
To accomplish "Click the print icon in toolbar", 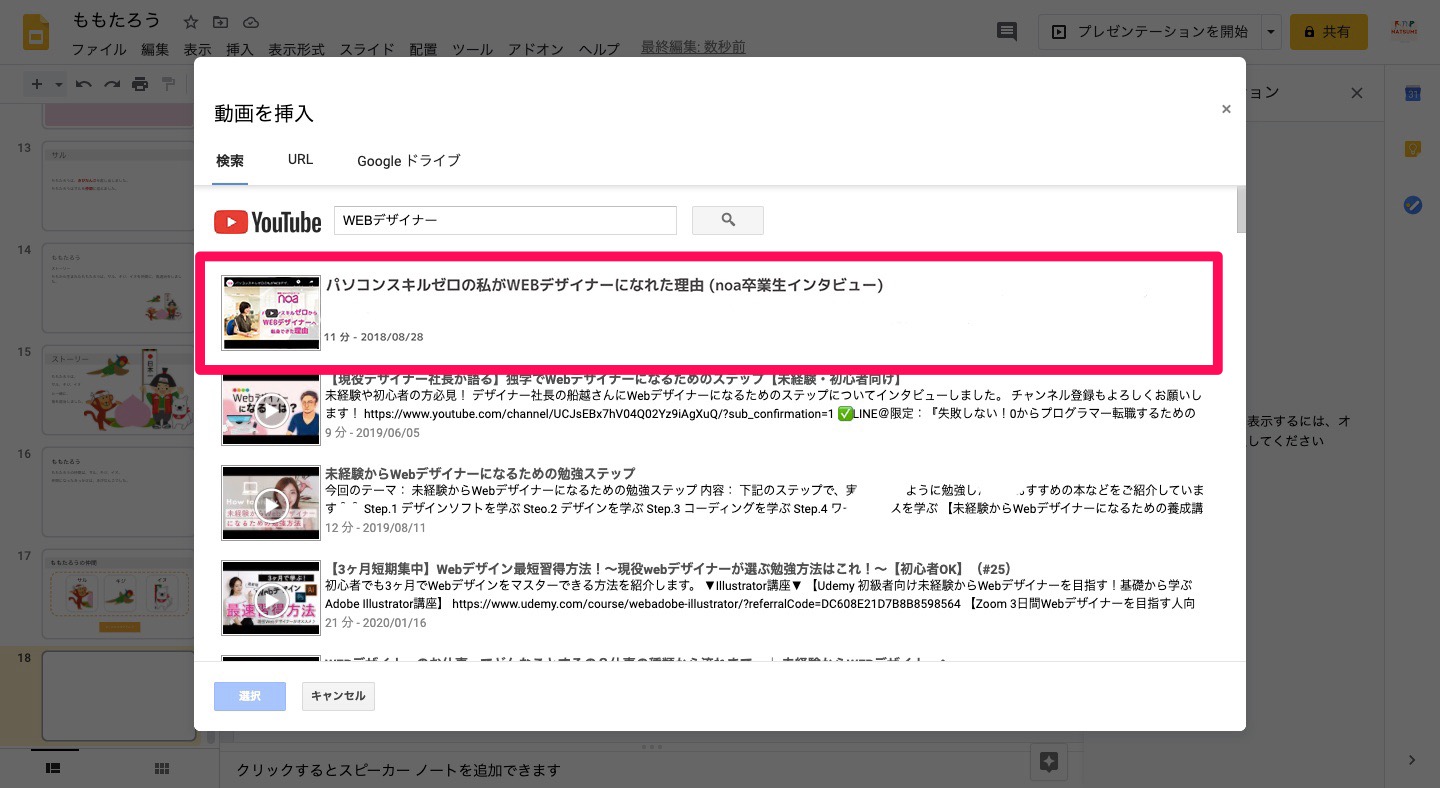I will tap(140, 84).
